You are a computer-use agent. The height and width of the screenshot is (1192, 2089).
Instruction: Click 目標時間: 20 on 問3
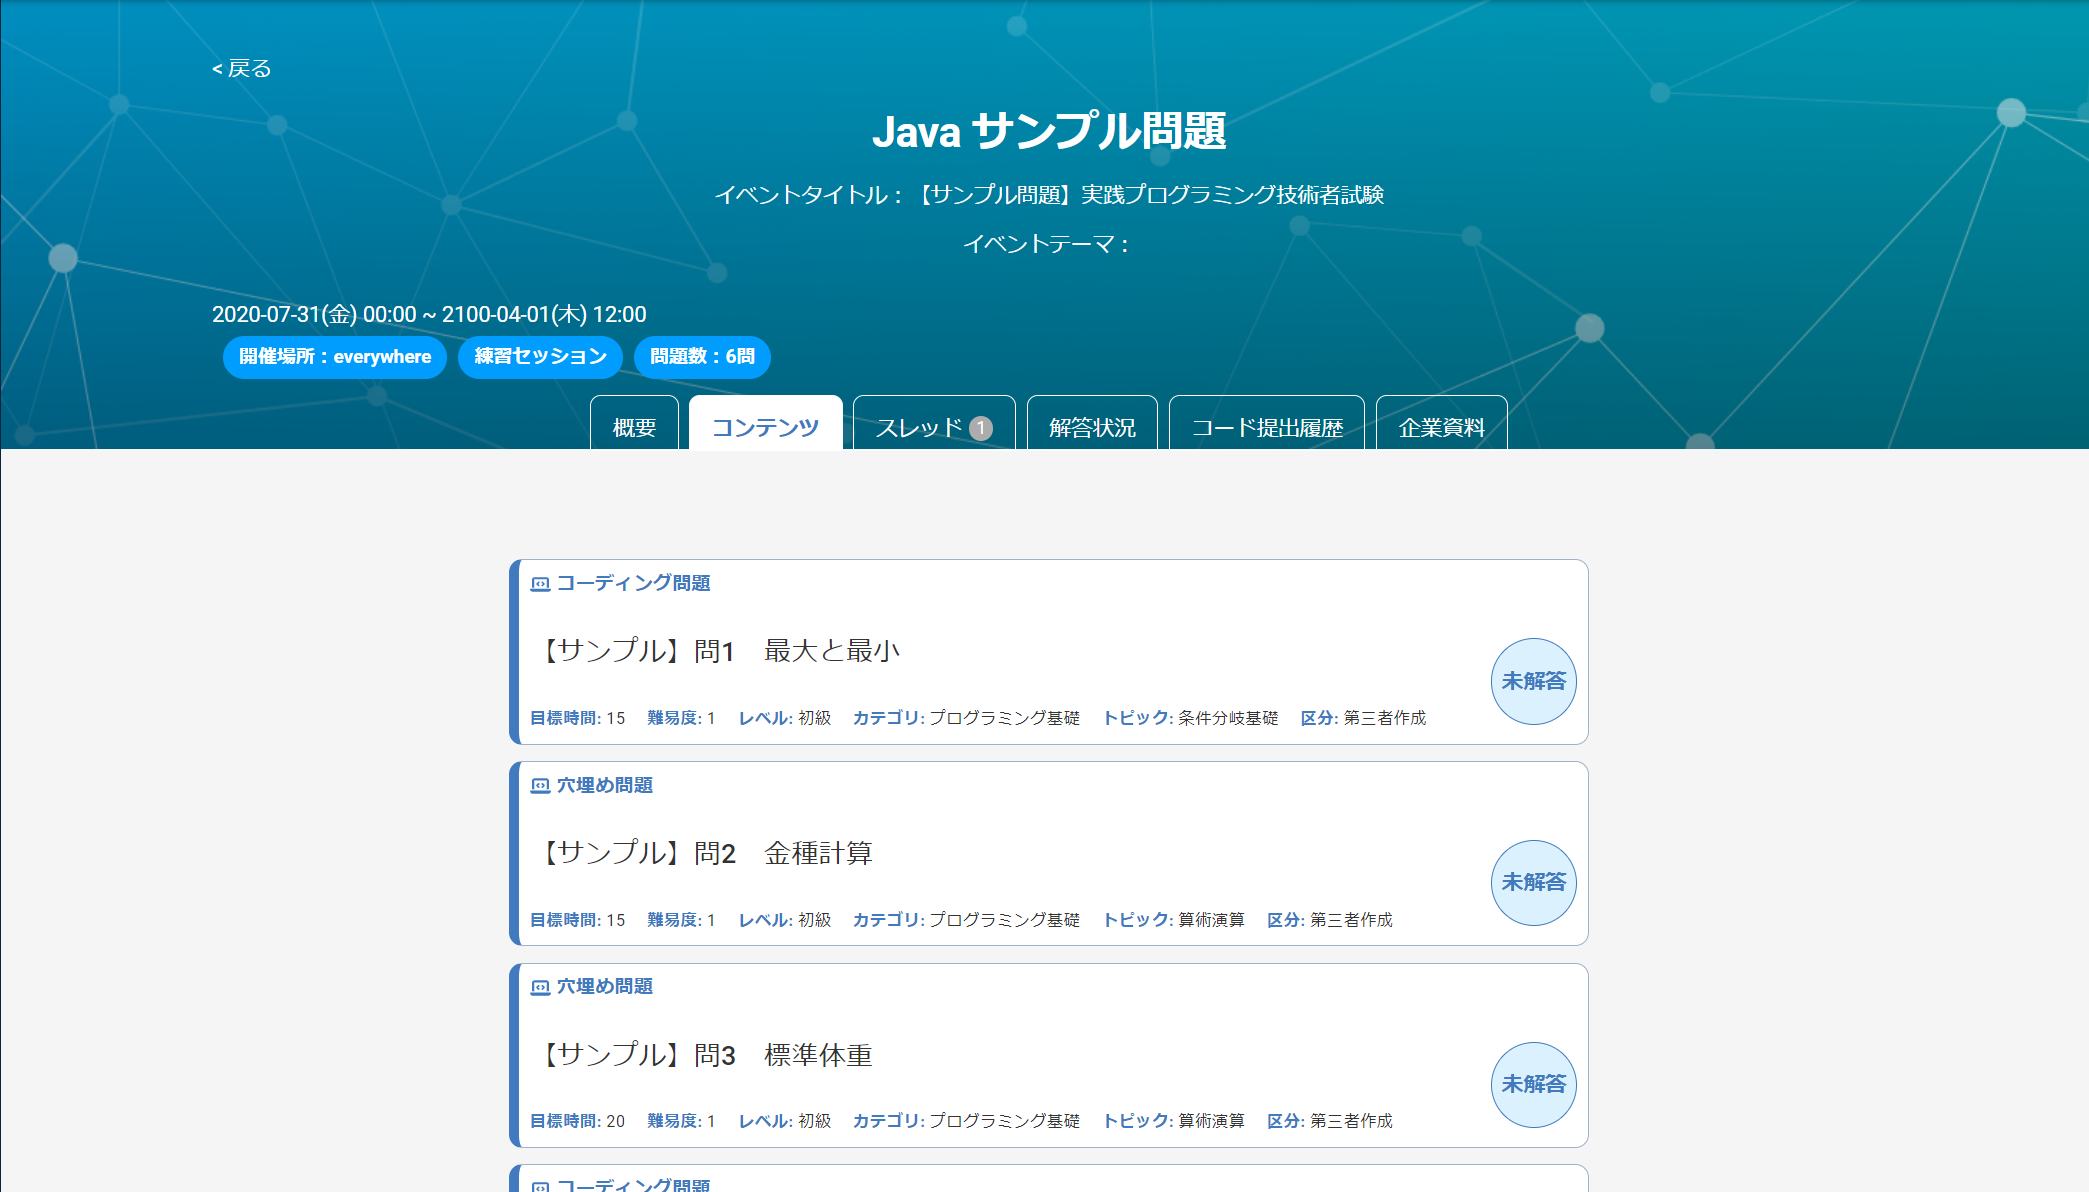pos(577,1121)
